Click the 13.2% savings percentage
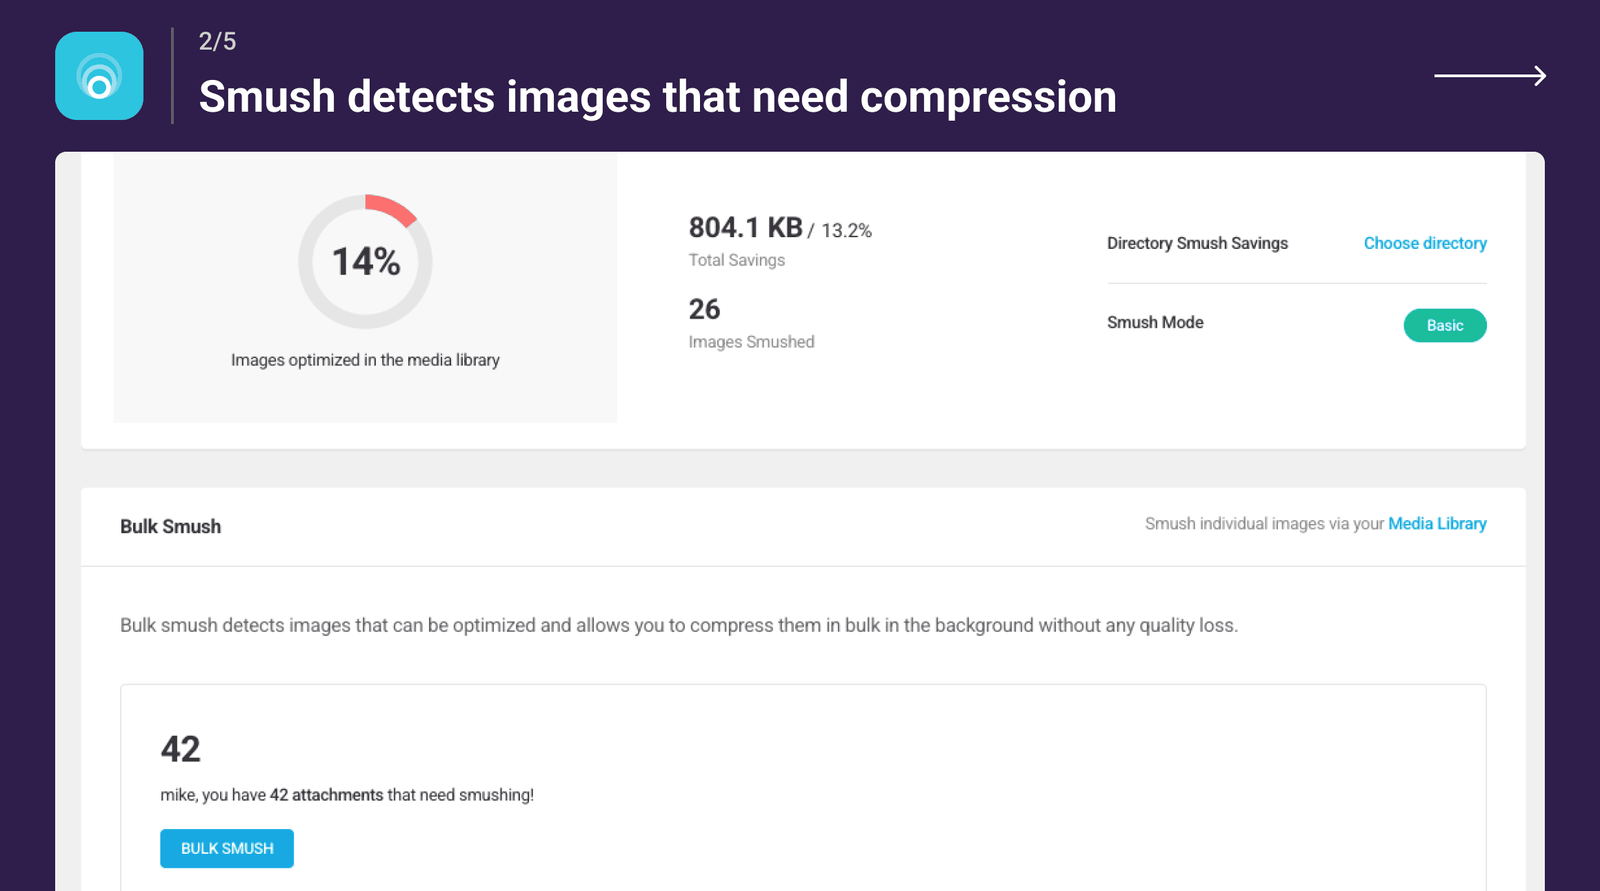Image resolution: width=1600 pixels, height=891 pixels. pos(846,229)
